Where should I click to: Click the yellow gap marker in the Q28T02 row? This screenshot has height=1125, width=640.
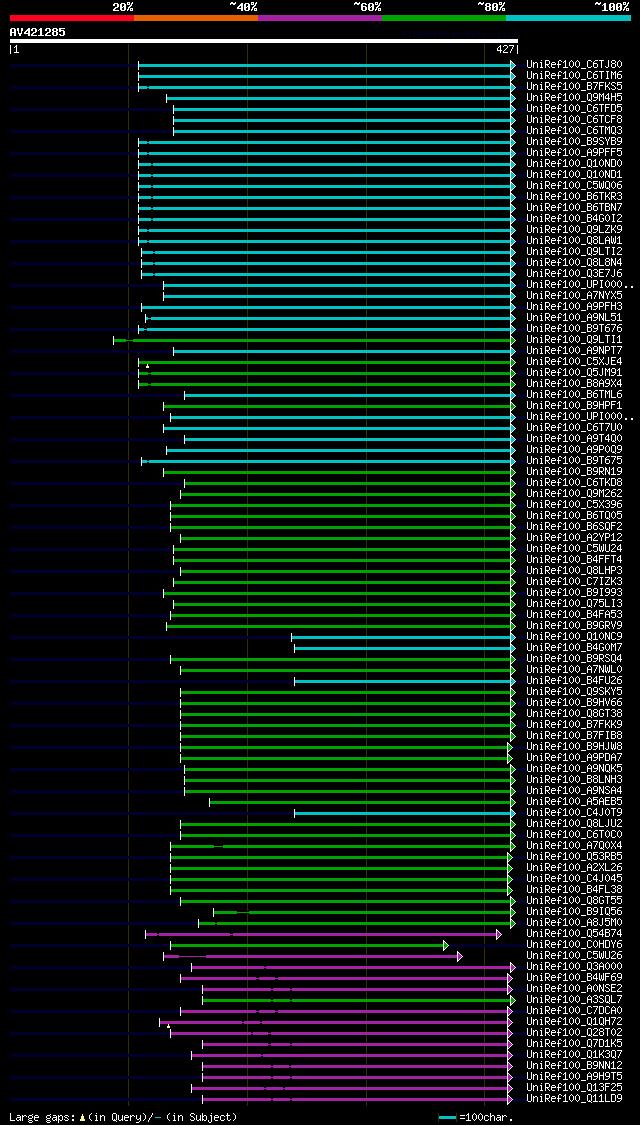click(168, 1027)
